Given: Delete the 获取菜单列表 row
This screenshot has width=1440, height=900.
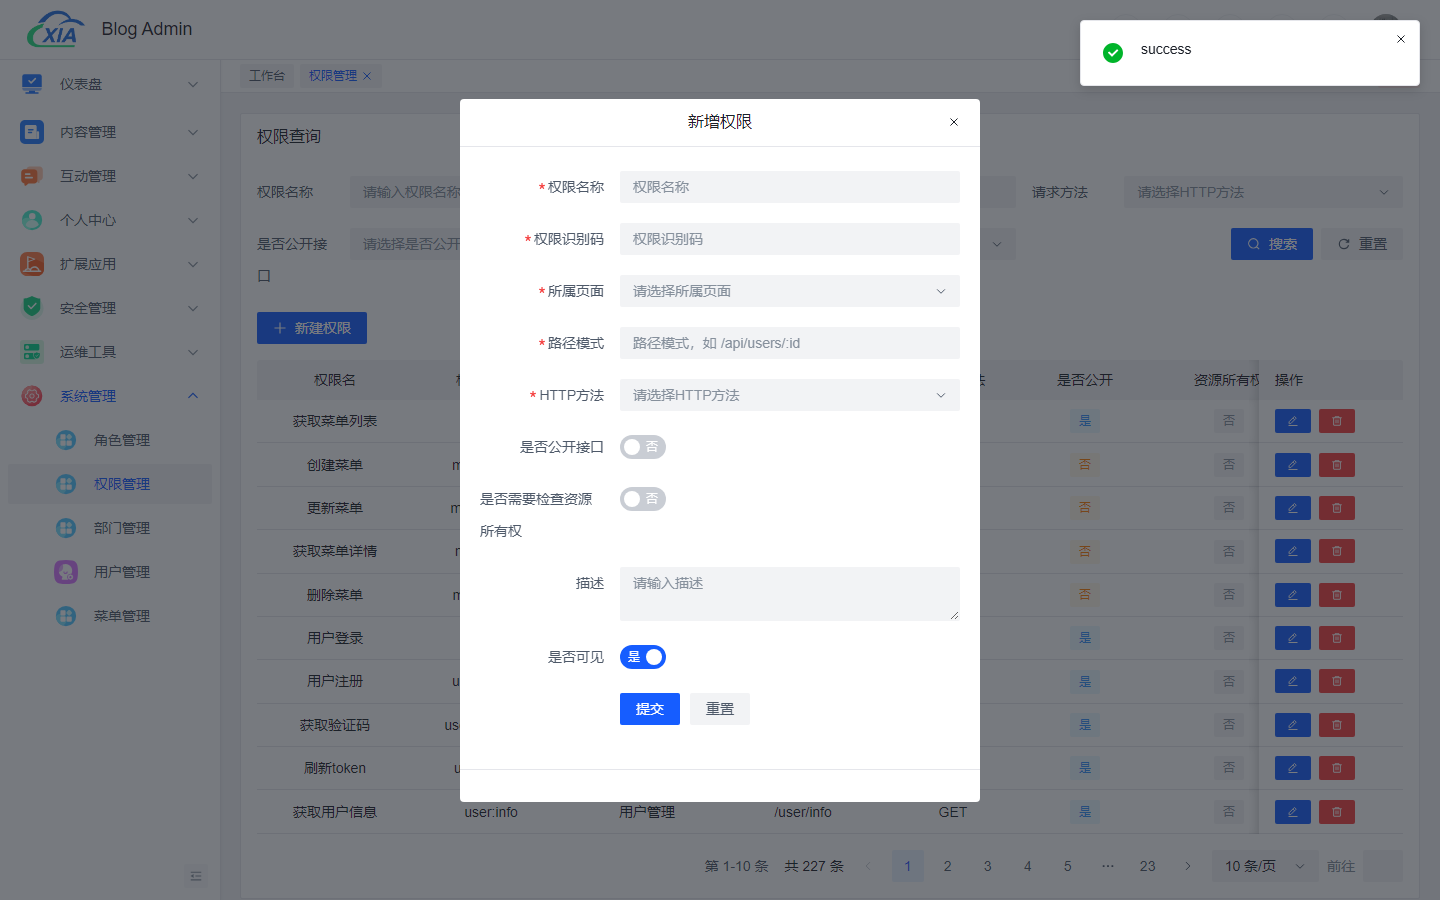Looking at the screenshot, I should [1337, 421].
